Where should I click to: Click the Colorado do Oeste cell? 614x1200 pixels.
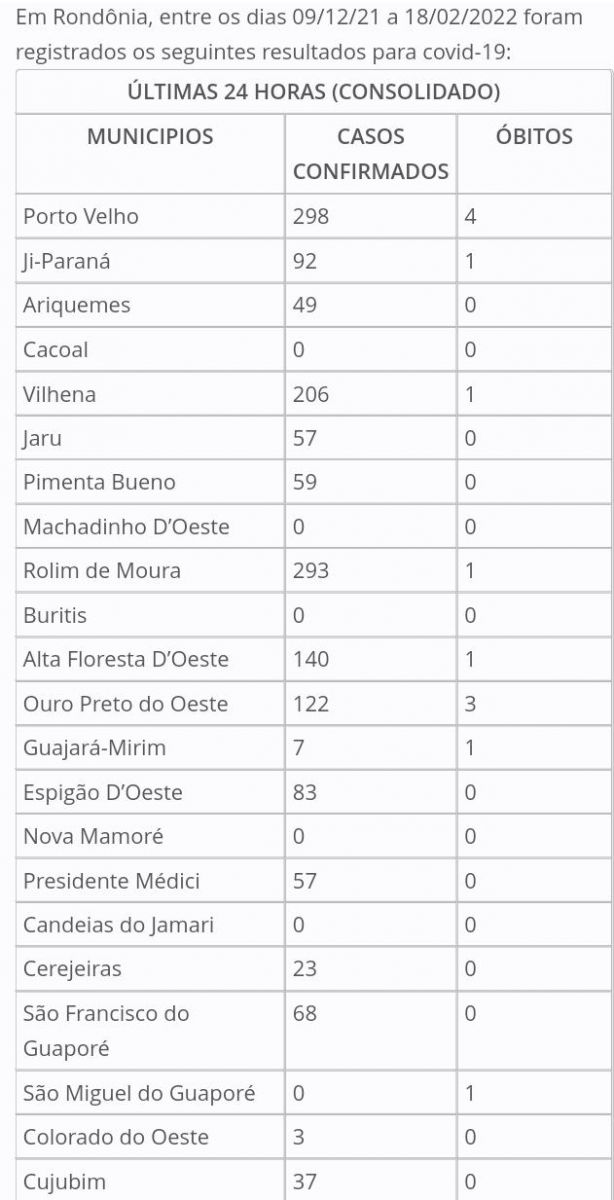(116, 1137)
